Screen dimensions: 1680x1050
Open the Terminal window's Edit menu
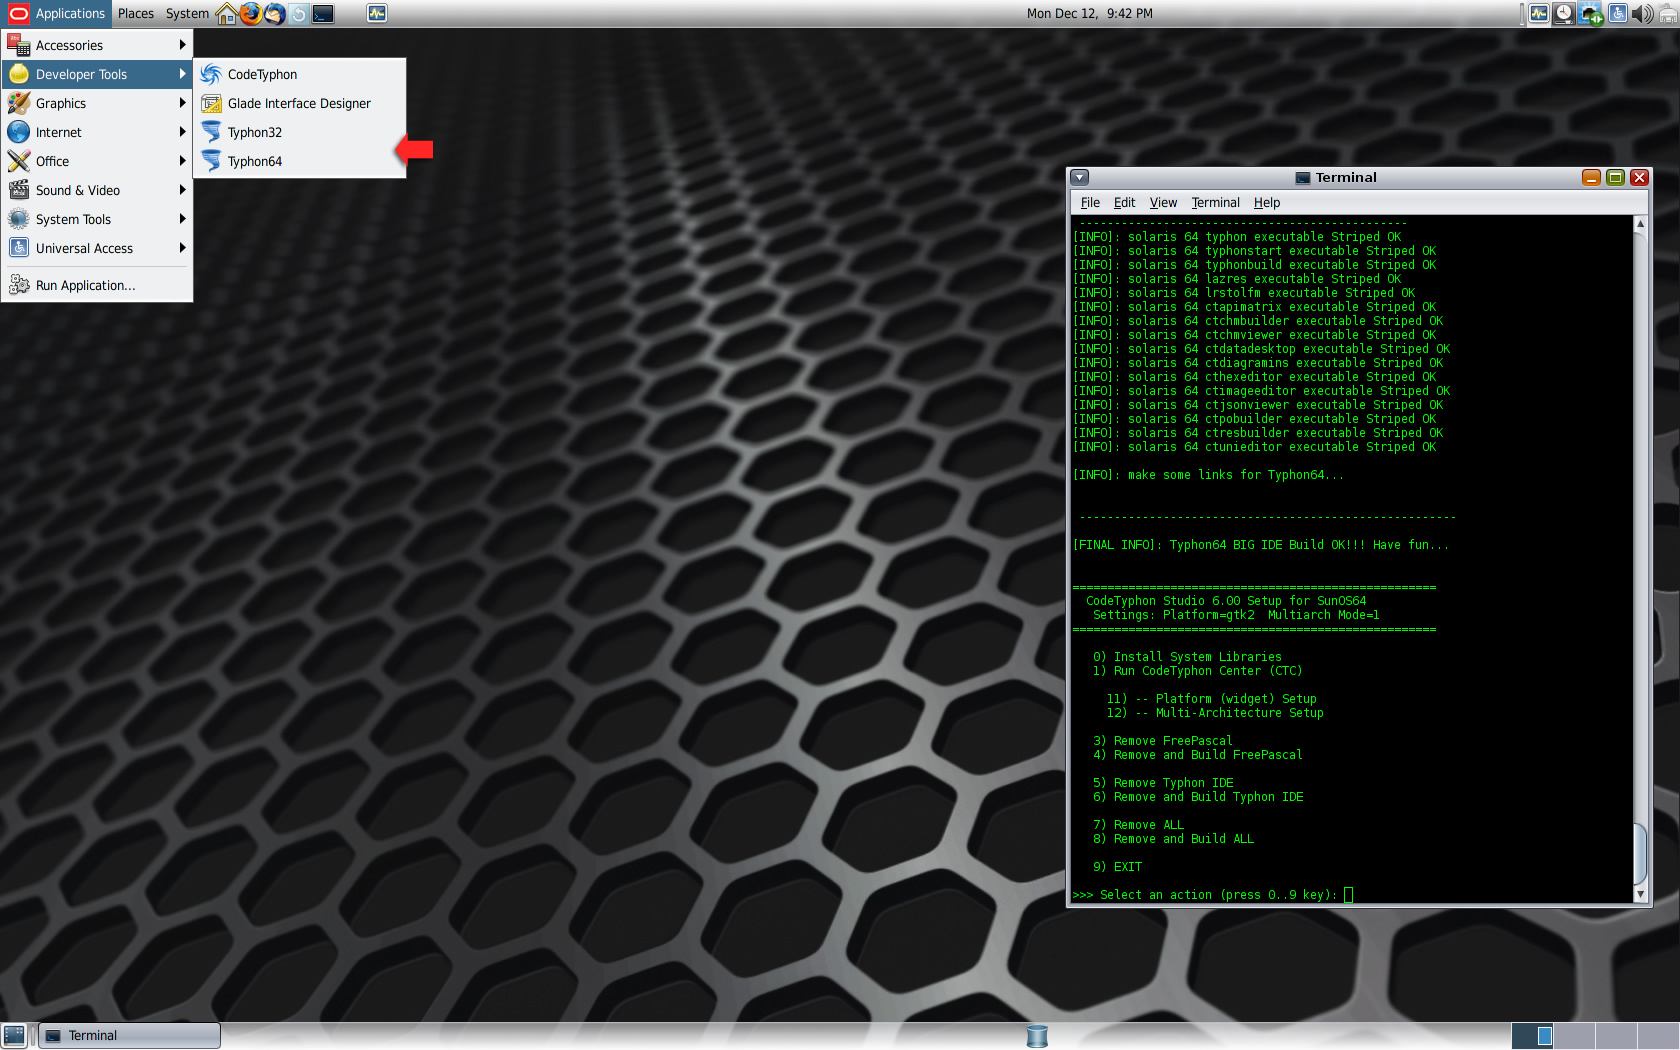pos(1124,202)
